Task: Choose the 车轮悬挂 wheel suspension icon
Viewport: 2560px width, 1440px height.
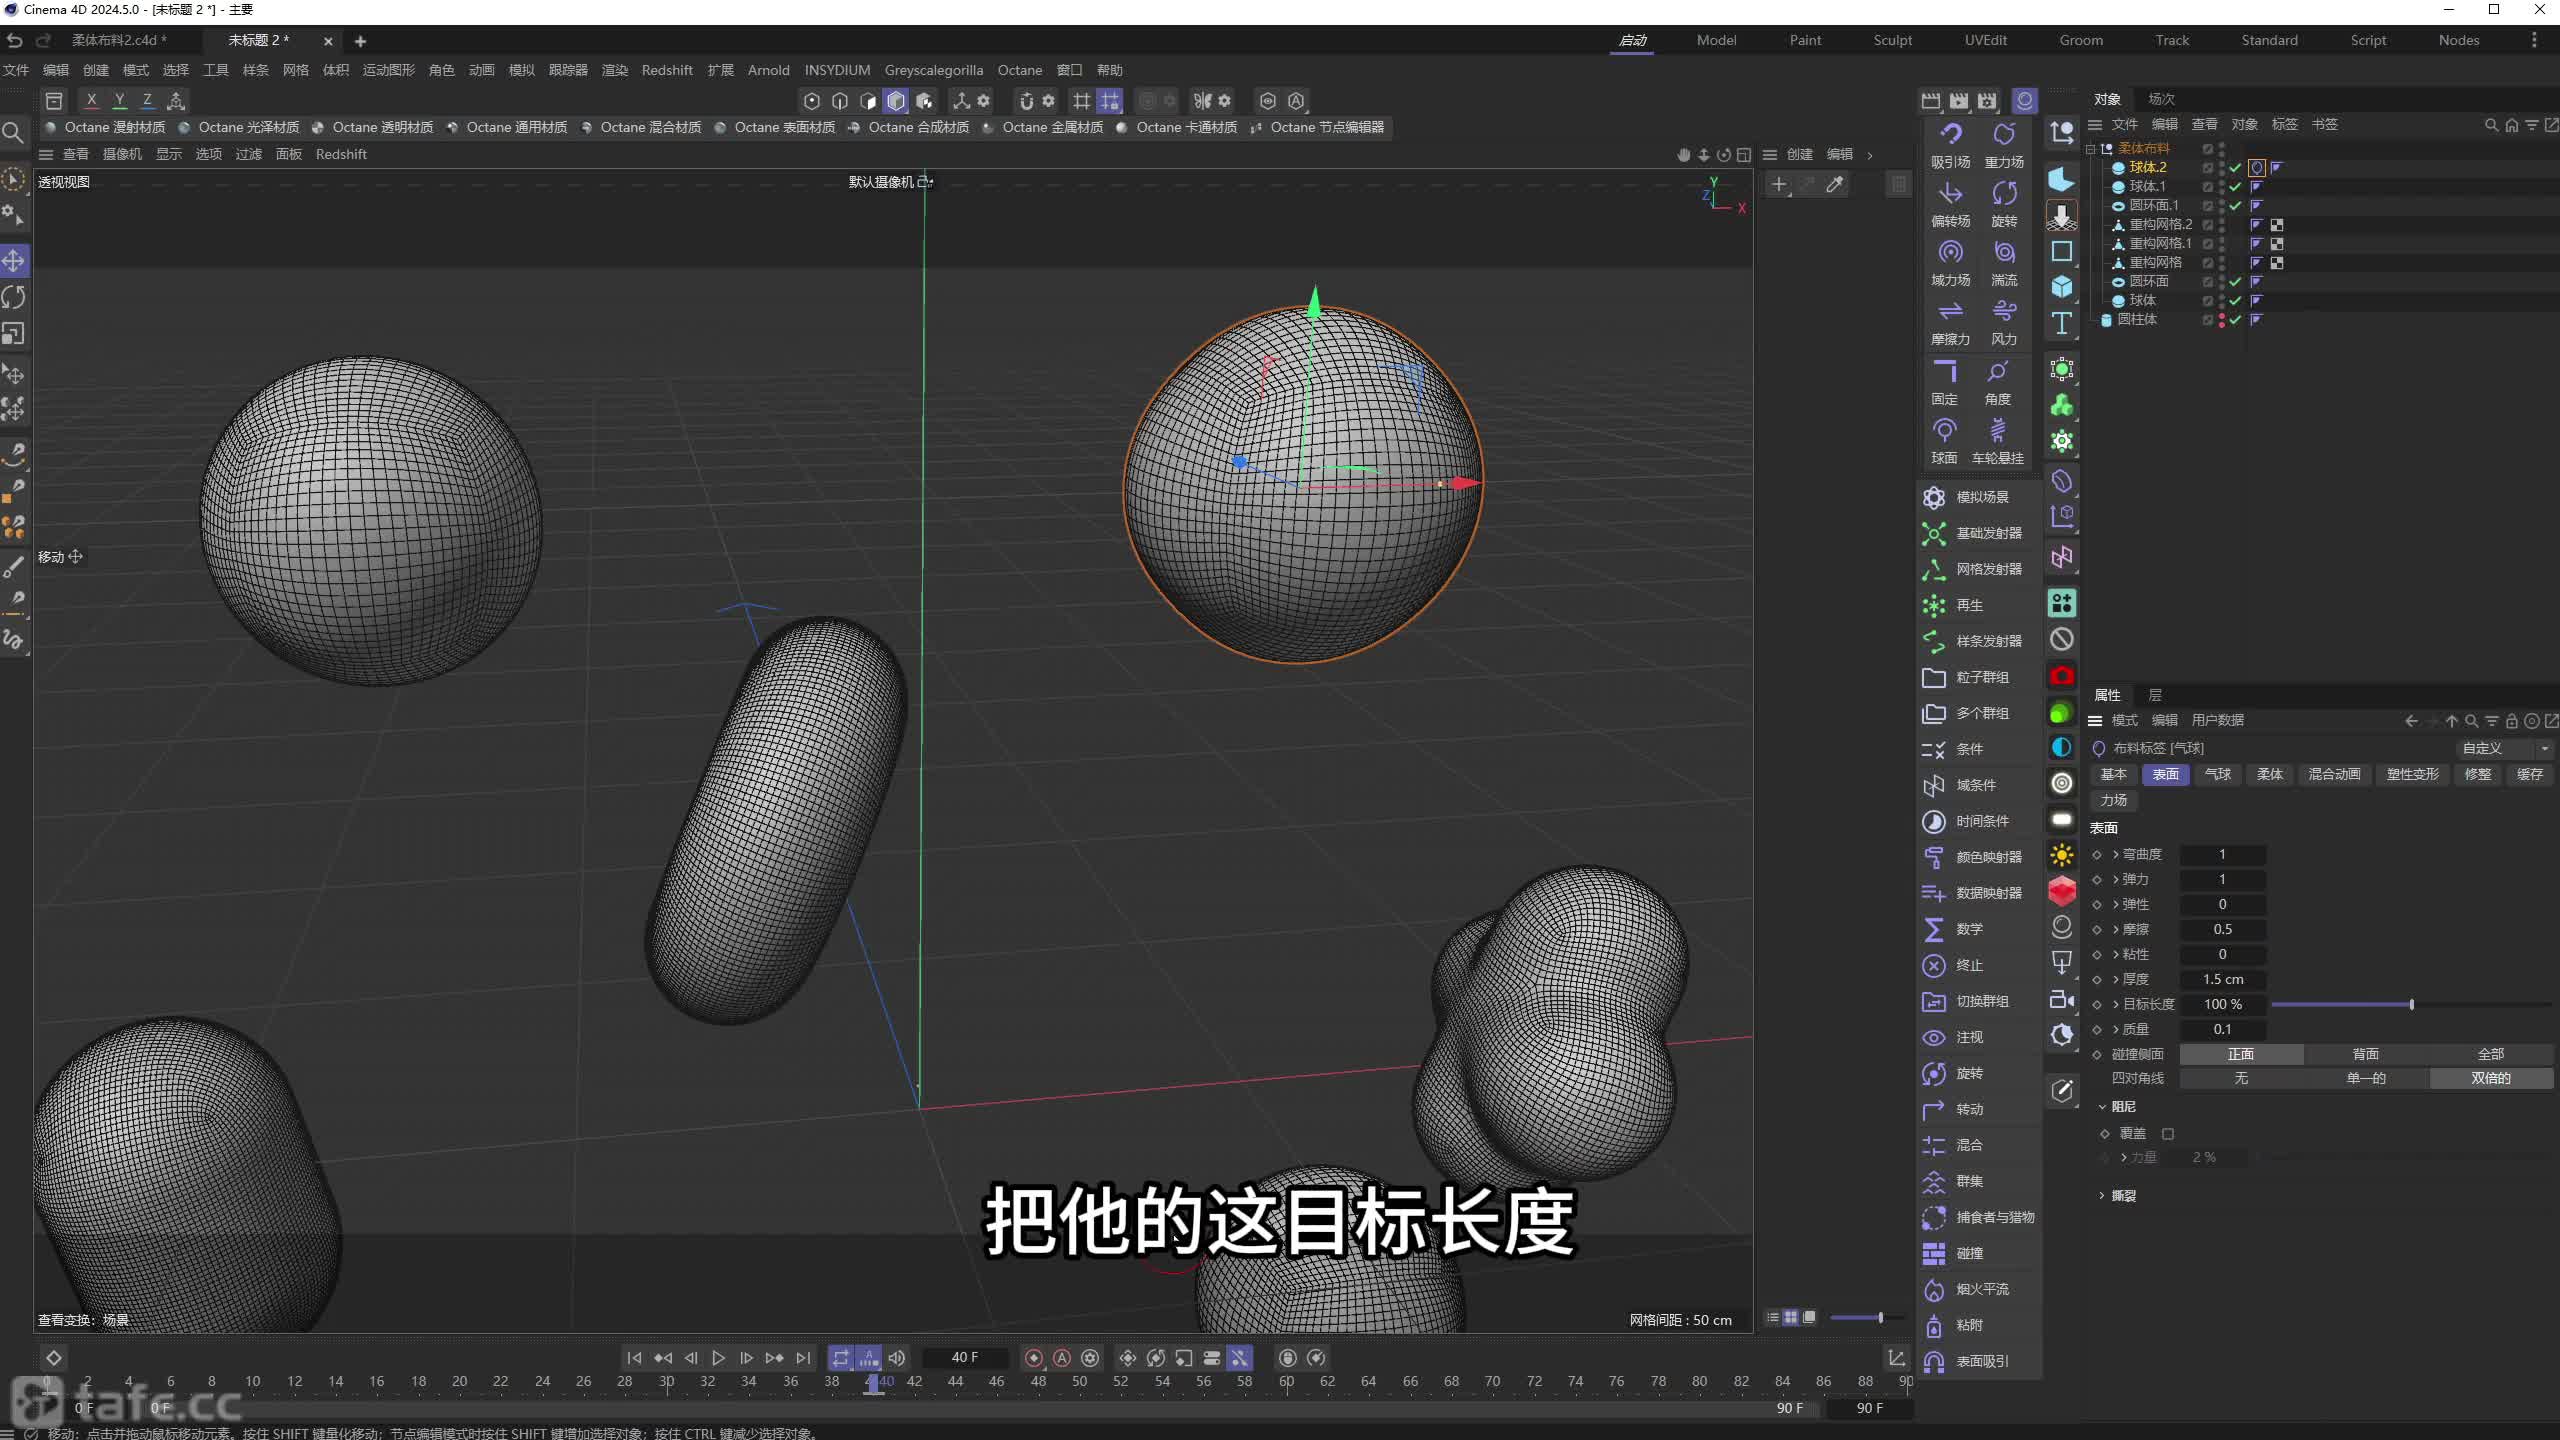Action: pos(1998,430)
